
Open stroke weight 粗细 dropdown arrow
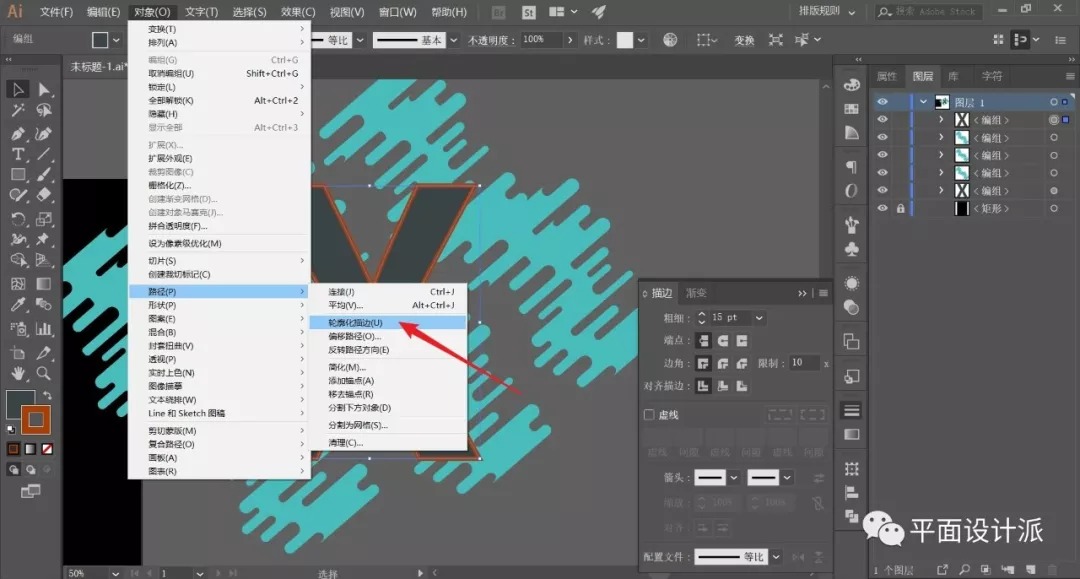(x=759, y=317)
